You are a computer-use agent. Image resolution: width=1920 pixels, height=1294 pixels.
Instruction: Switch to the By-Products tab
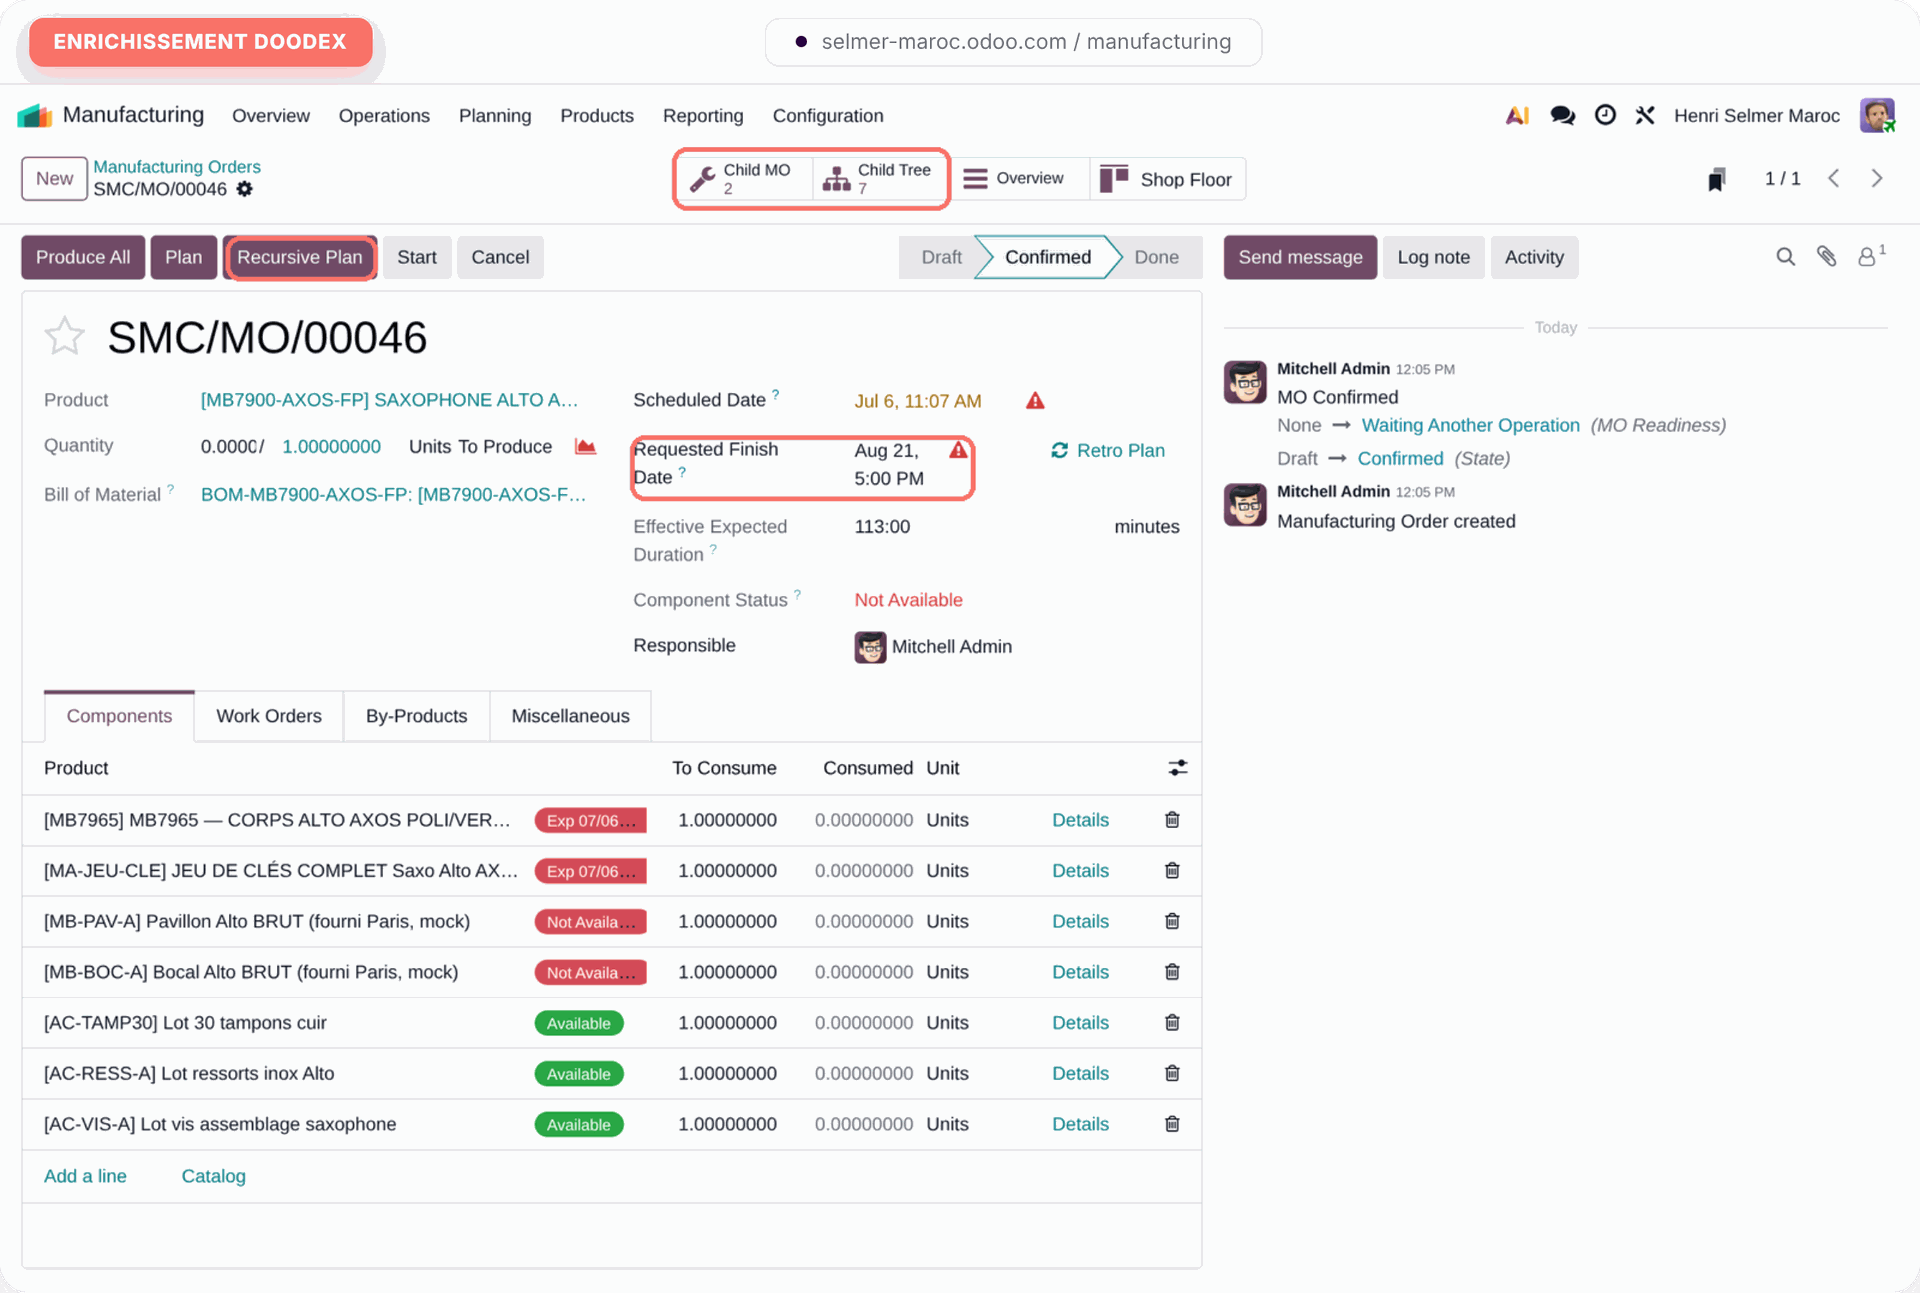click(417, 716)
